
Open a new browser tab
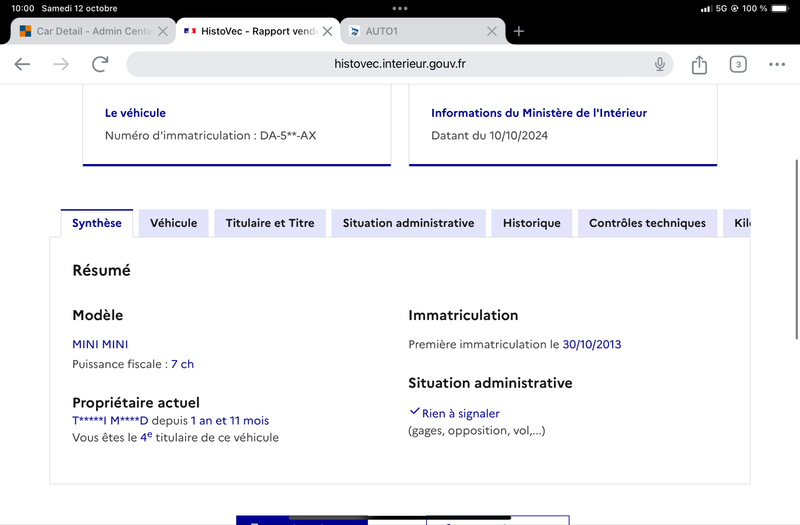pyautogui.click(x=519, y=31)
